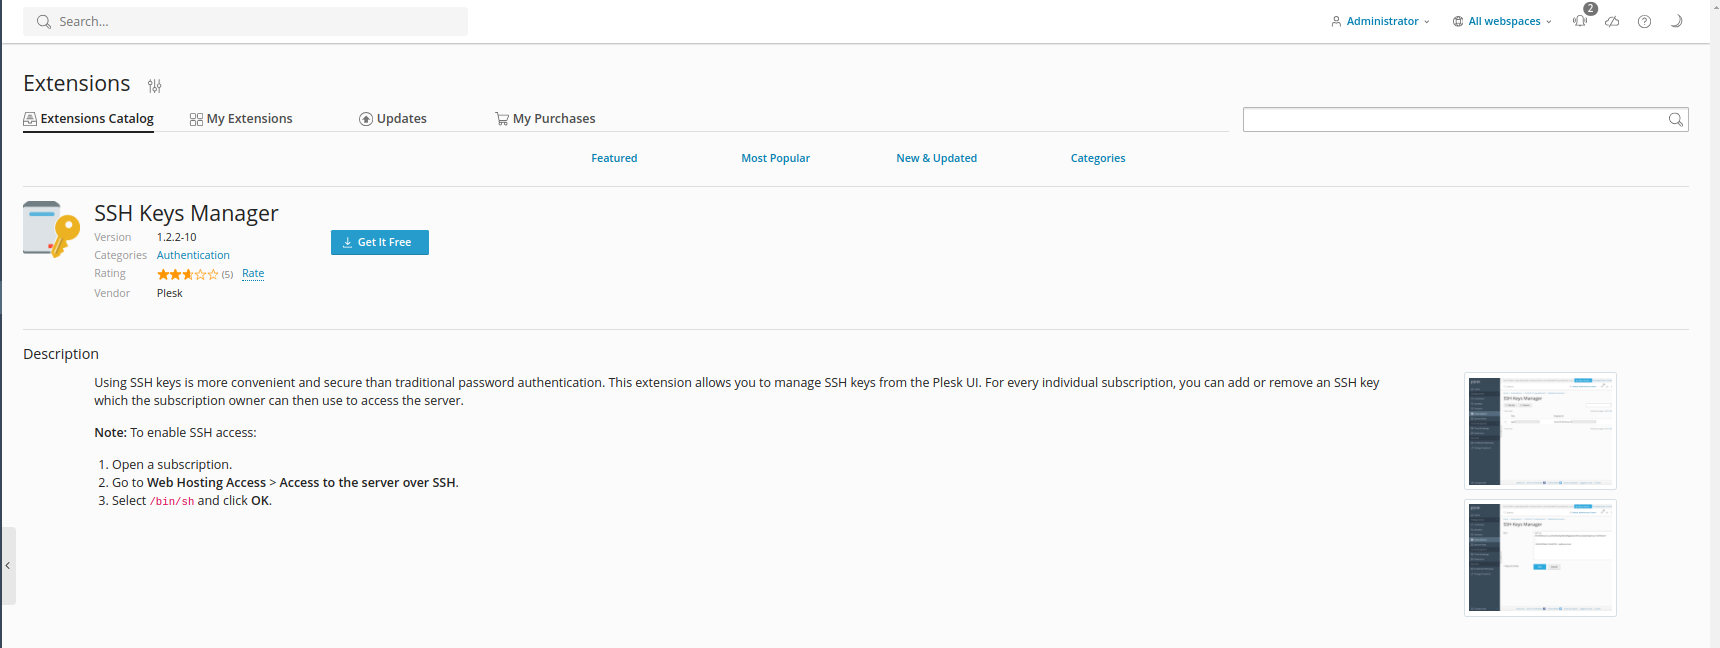Switch to the My Extensions tab

tap(241, 119)
